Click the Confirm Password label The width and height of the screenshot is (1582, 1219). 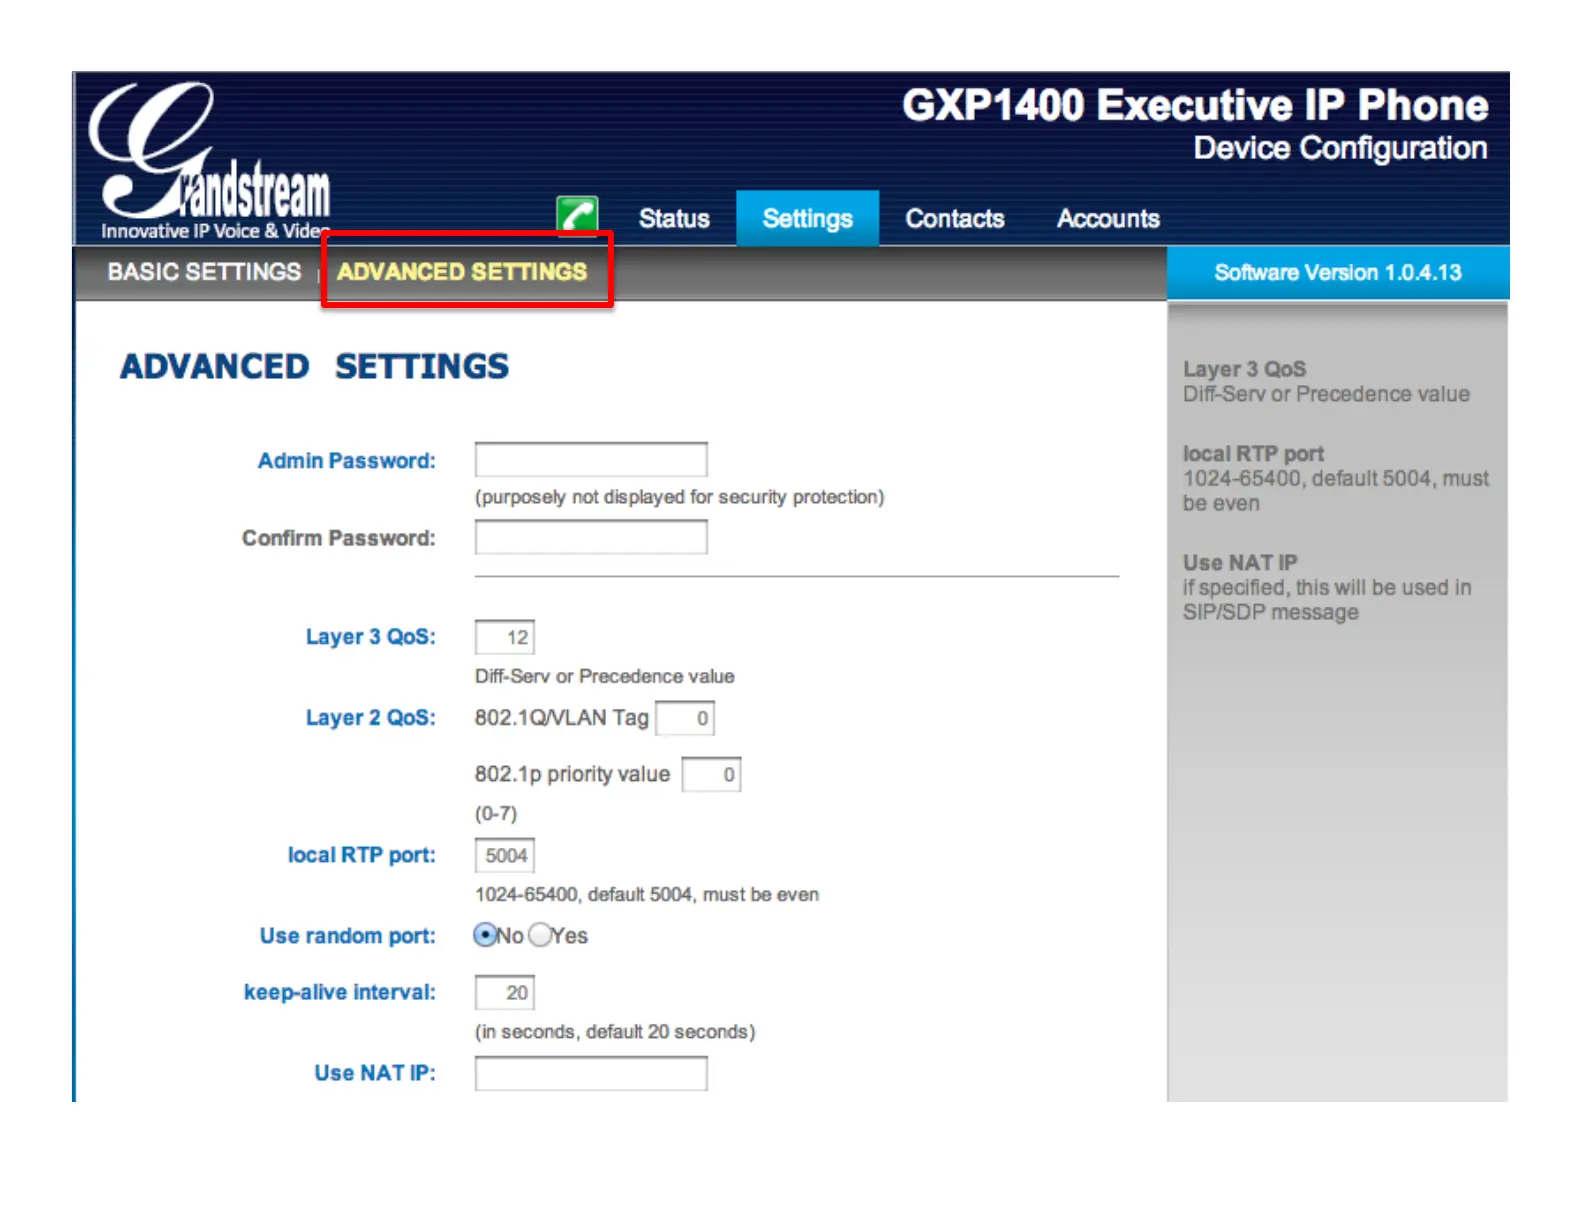(x=339, y=538)
